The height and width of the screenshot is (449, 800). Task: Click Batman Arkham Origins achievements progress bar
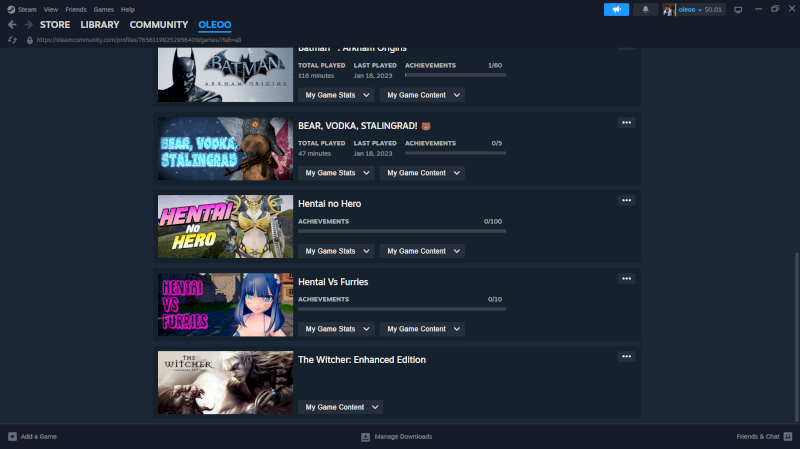(x=456, y=75)
